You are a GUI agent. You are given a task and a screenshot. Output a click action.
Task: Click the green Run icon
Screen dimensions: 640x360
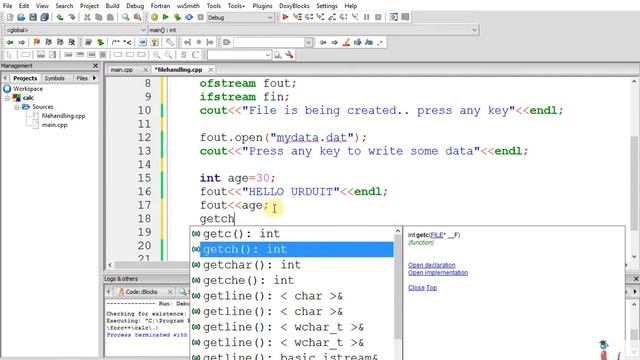[x=166, y=17]
